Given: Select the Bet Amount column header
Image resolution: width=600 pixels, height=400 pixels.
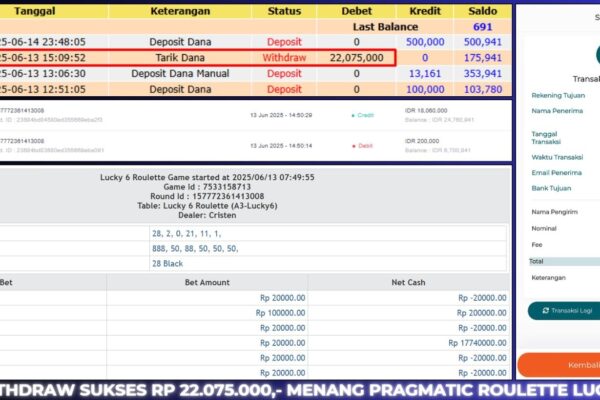Looking at the screenshot, I should pyautogui.click(x=207, y=282).
